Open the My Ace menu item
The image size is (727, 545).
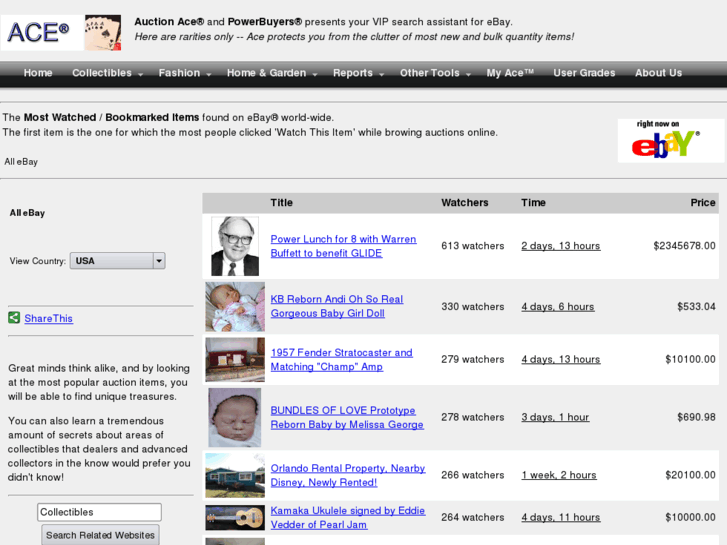(x=510, y=73)
